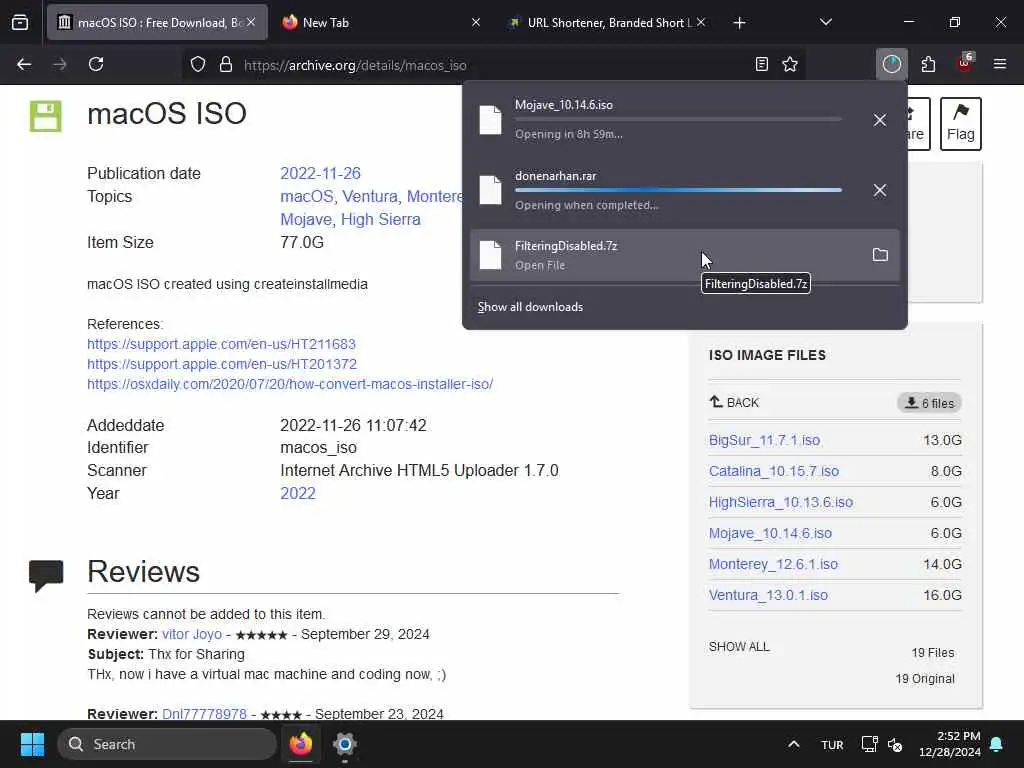
Task: Cancel the Mojave_10.14.6.iso download
Action: click(880, 120)
